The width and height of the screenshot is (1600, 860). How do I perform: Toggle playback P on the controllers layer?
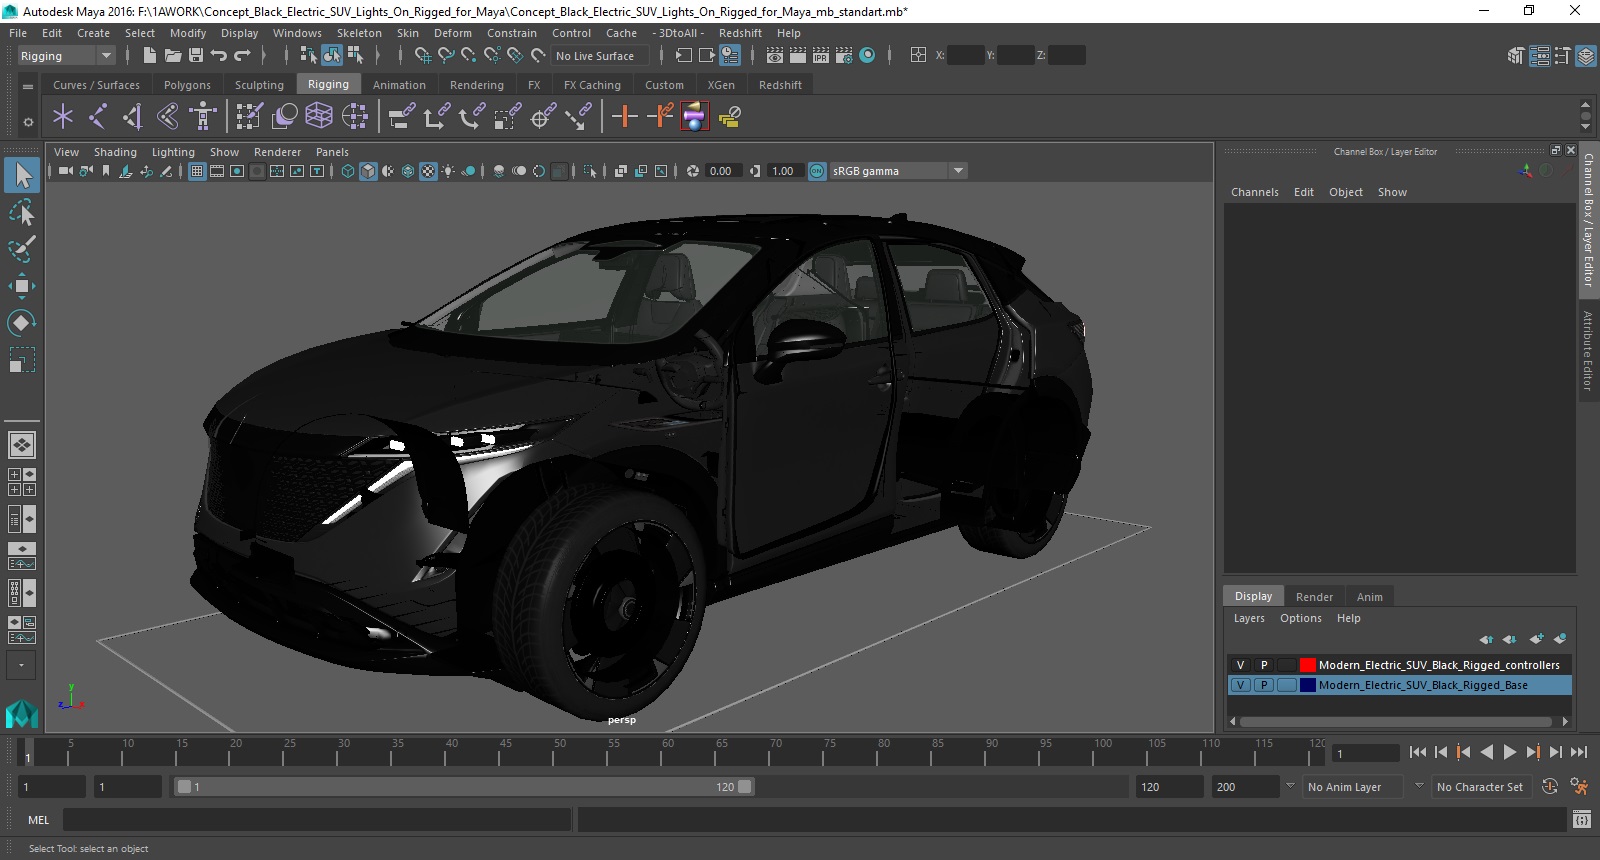click(x=1264, y=665)
